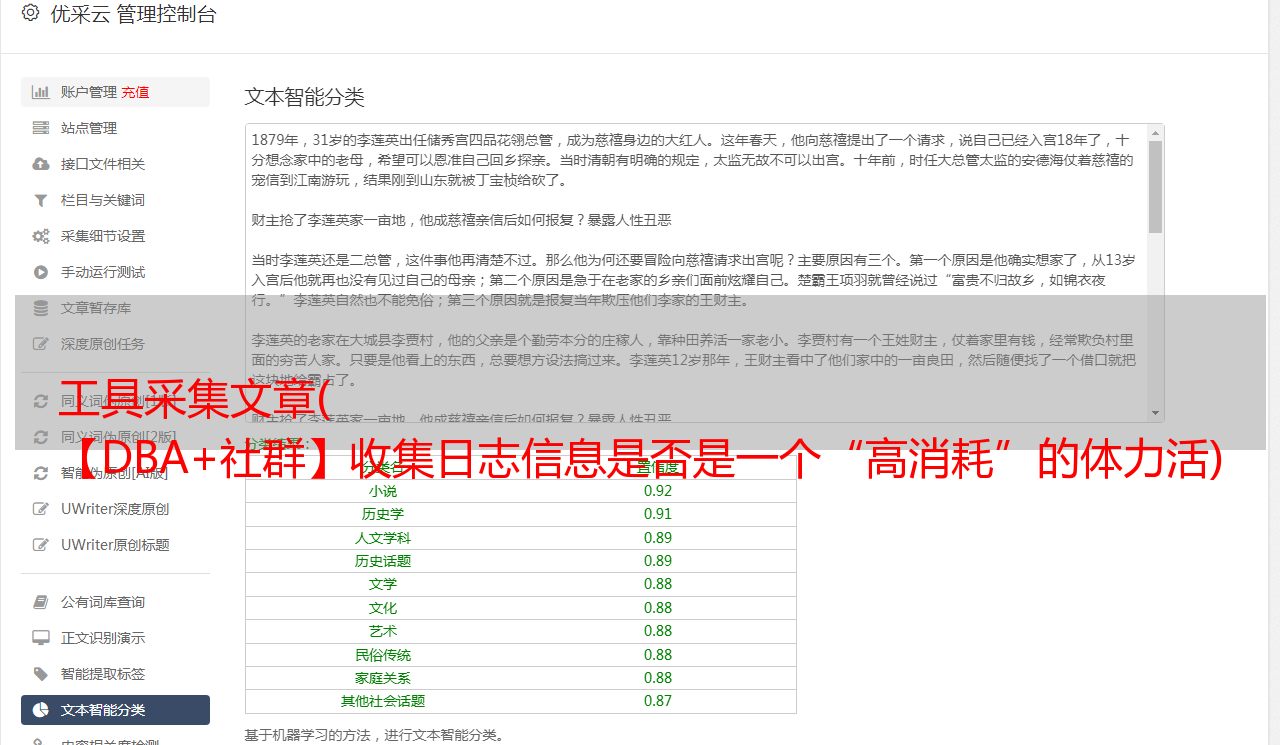Select the 小说 category cell
The width and height of the screenshot is (1280, 745).
coord(383,491)
